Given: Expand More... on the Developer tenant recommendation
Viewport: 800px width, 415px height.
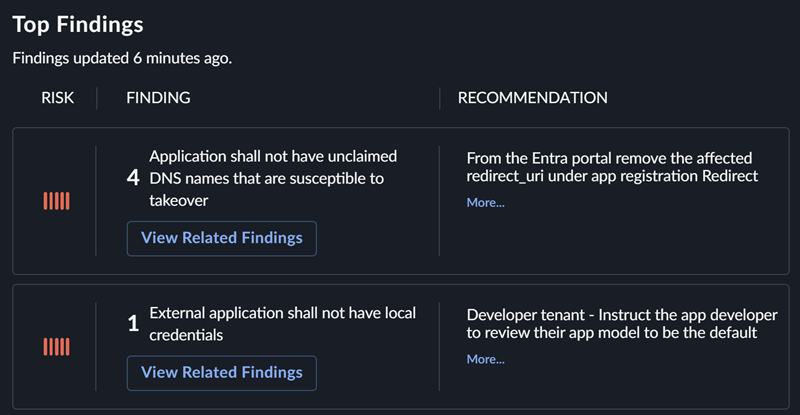Looking at the screenshot, I should point(485,359).
